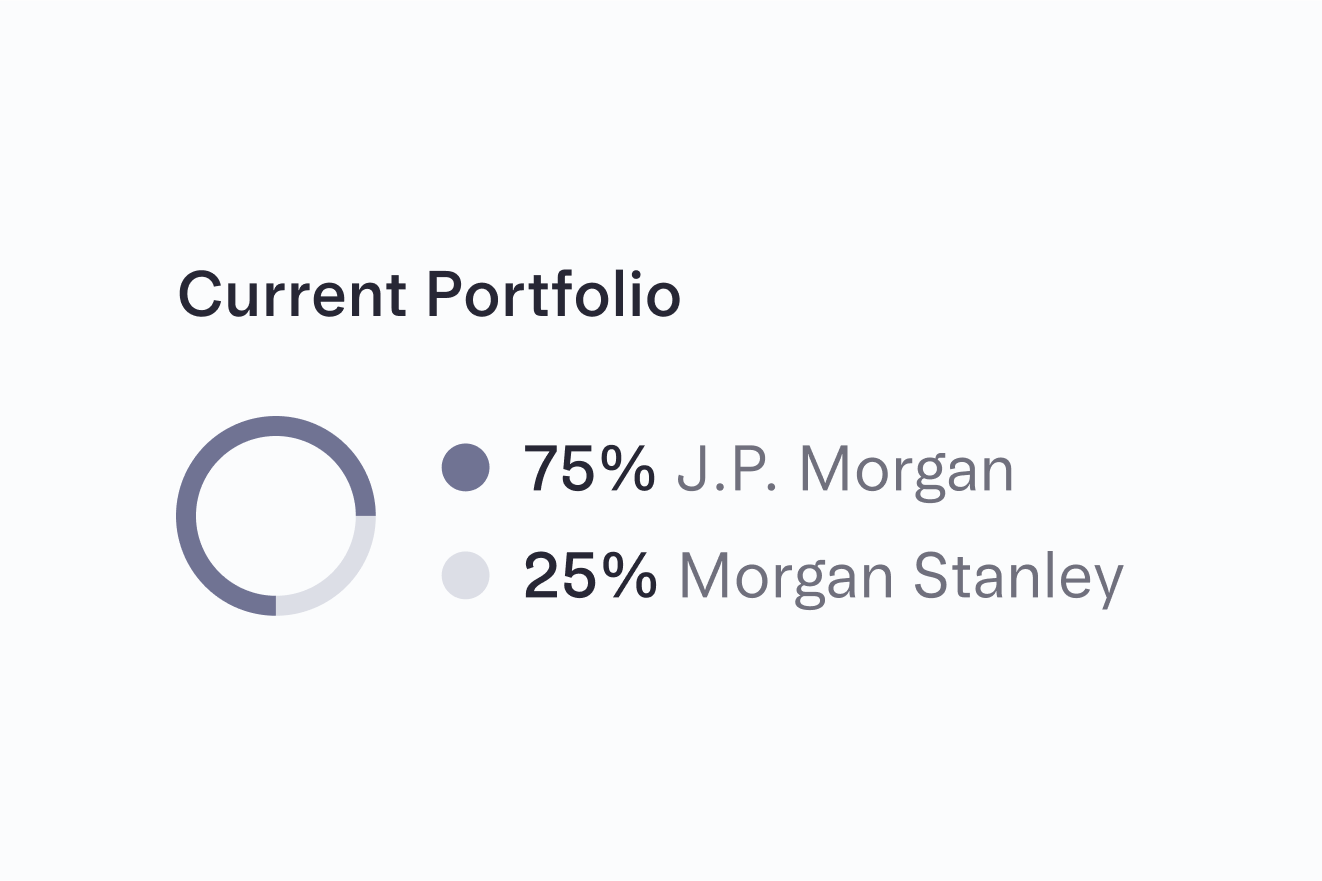Click "Morgan" in the J.P. Morgan label

[907, 469]
